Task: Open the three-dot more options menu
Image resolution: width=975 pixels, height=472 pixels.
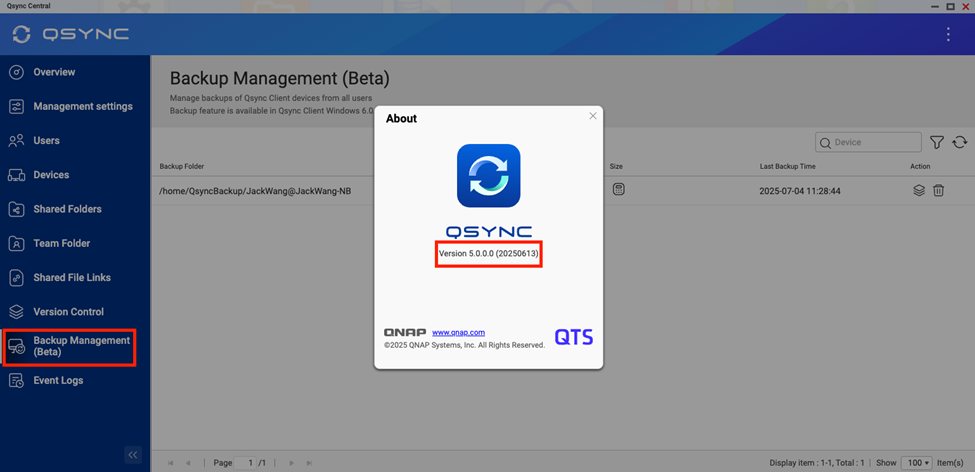Action: point(948,34)
